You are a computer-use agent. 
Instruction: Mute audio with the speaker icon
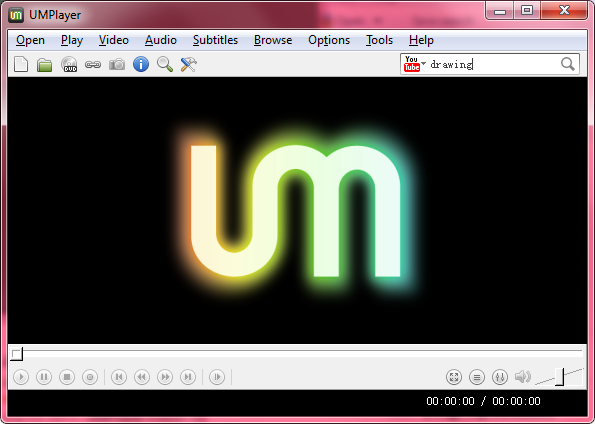(x=523, y=377)
